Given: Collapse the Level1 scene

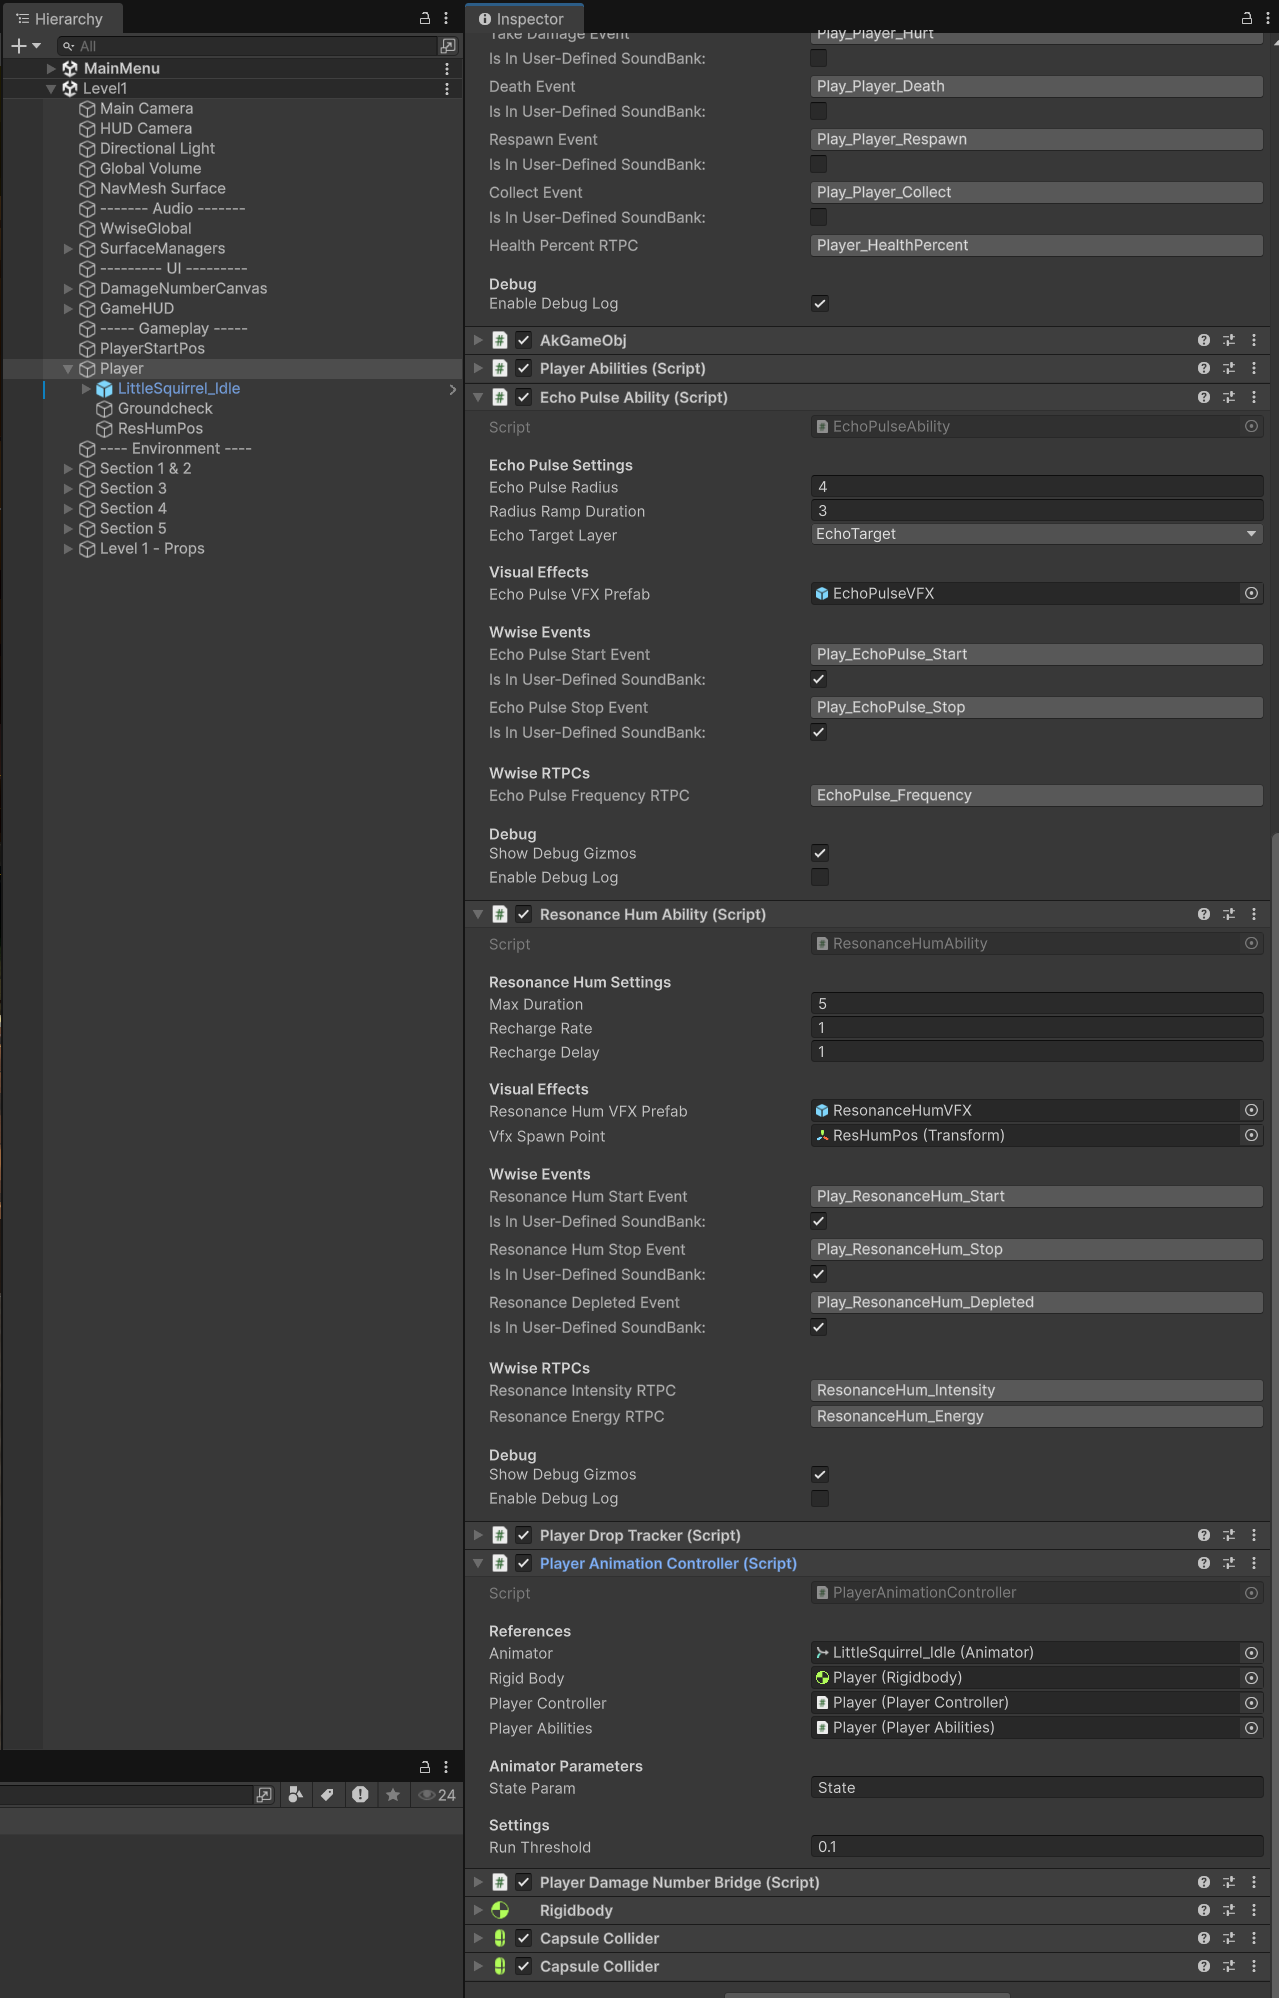Looking at the screenshot, I should click(x=51, y=88).
